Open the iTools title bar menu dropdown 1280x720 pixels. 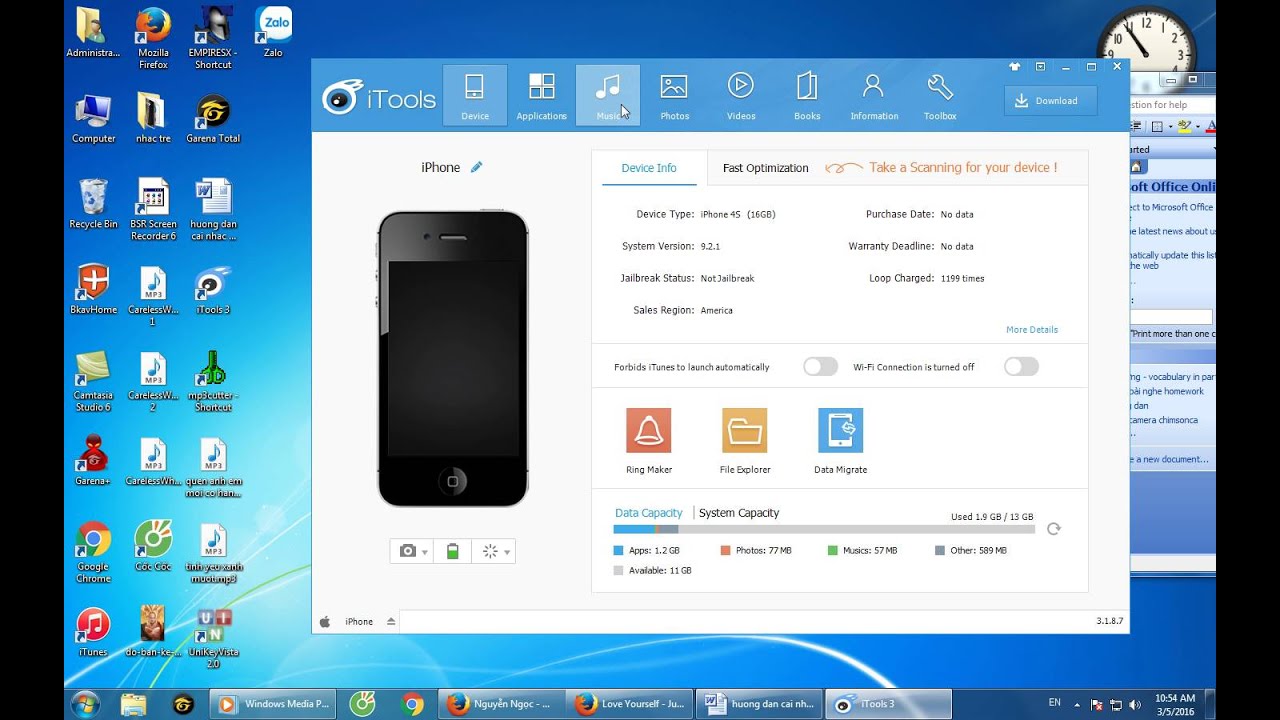[x=1040, y=67]
